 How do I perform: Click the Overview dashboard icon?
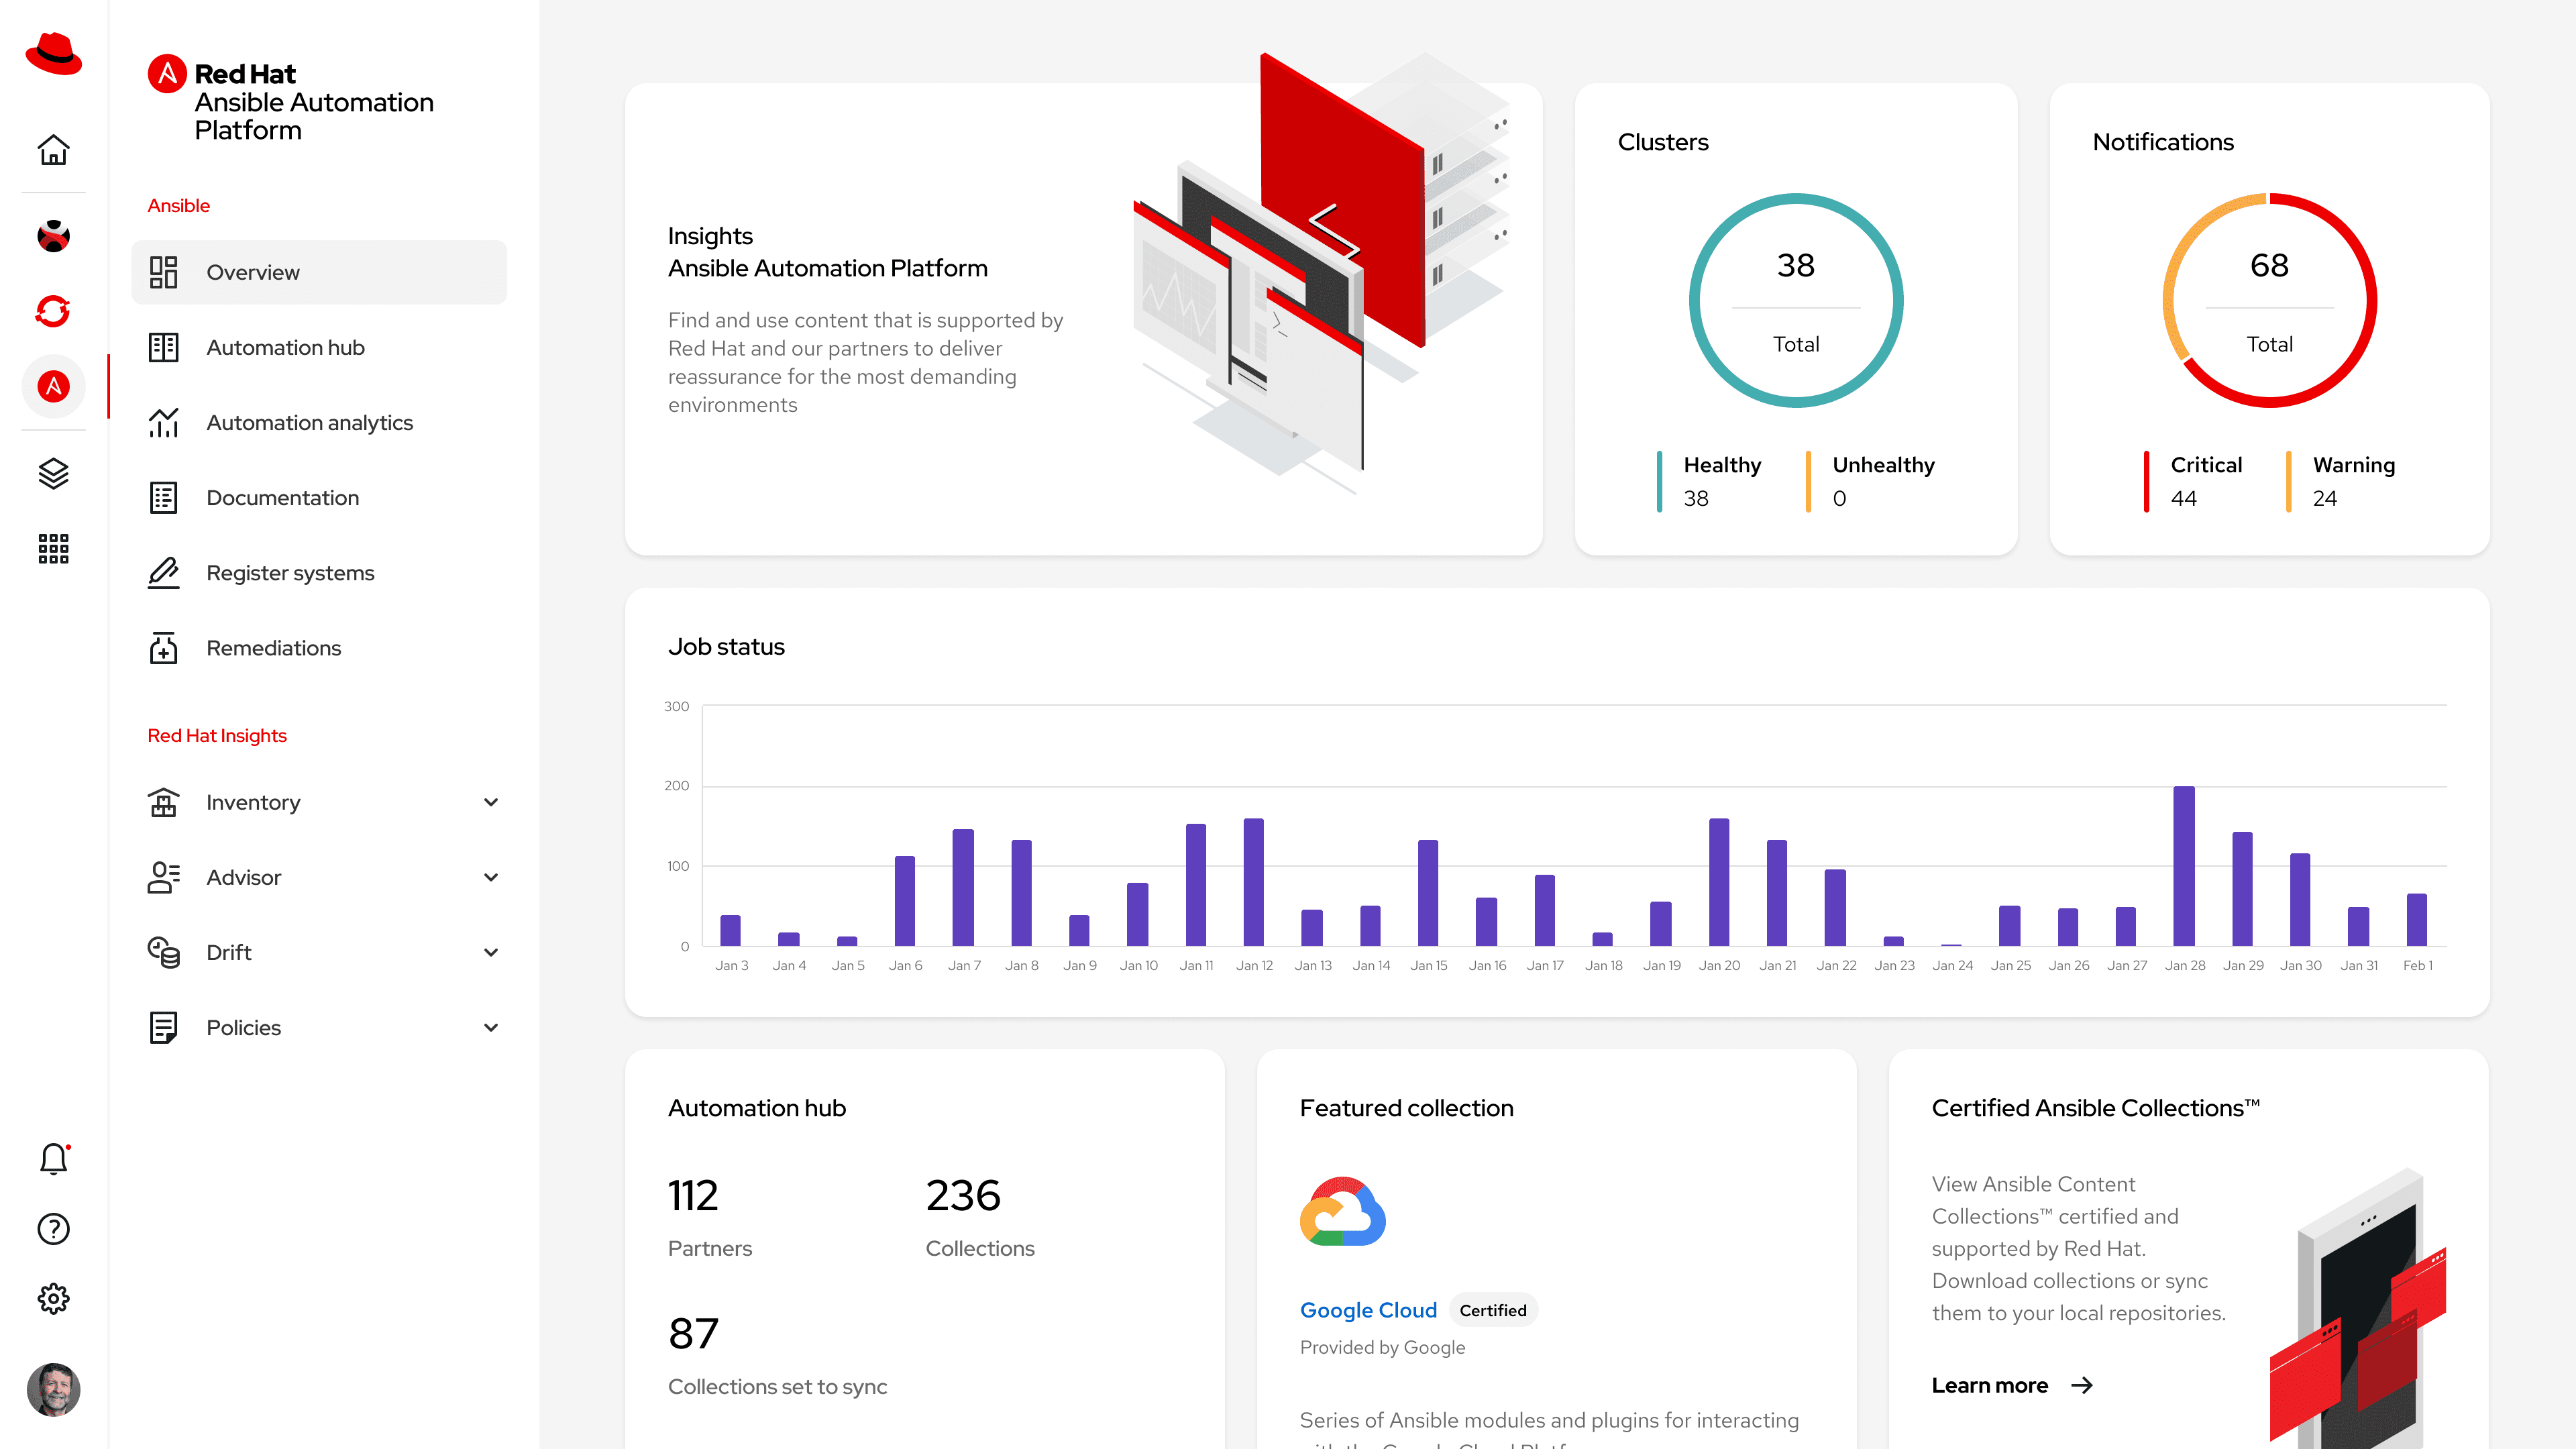point(163,272)
